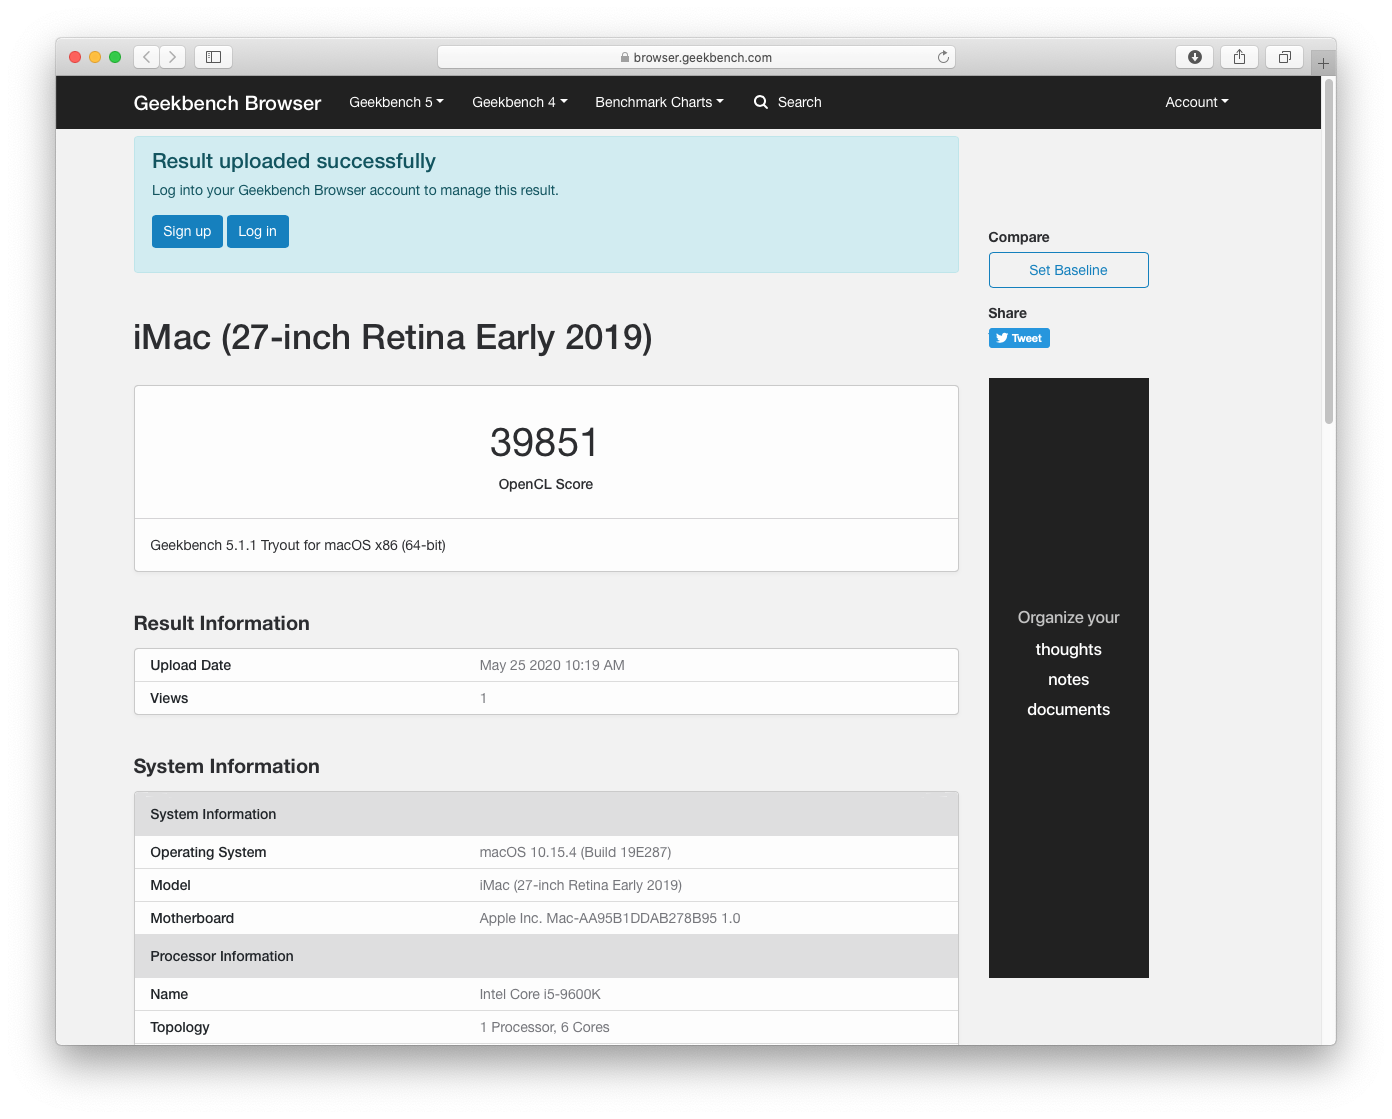This screenshot has height=1119, width=1392.
Task: Go to Geekbench Browser home link
Action: [x=227, y=103]
